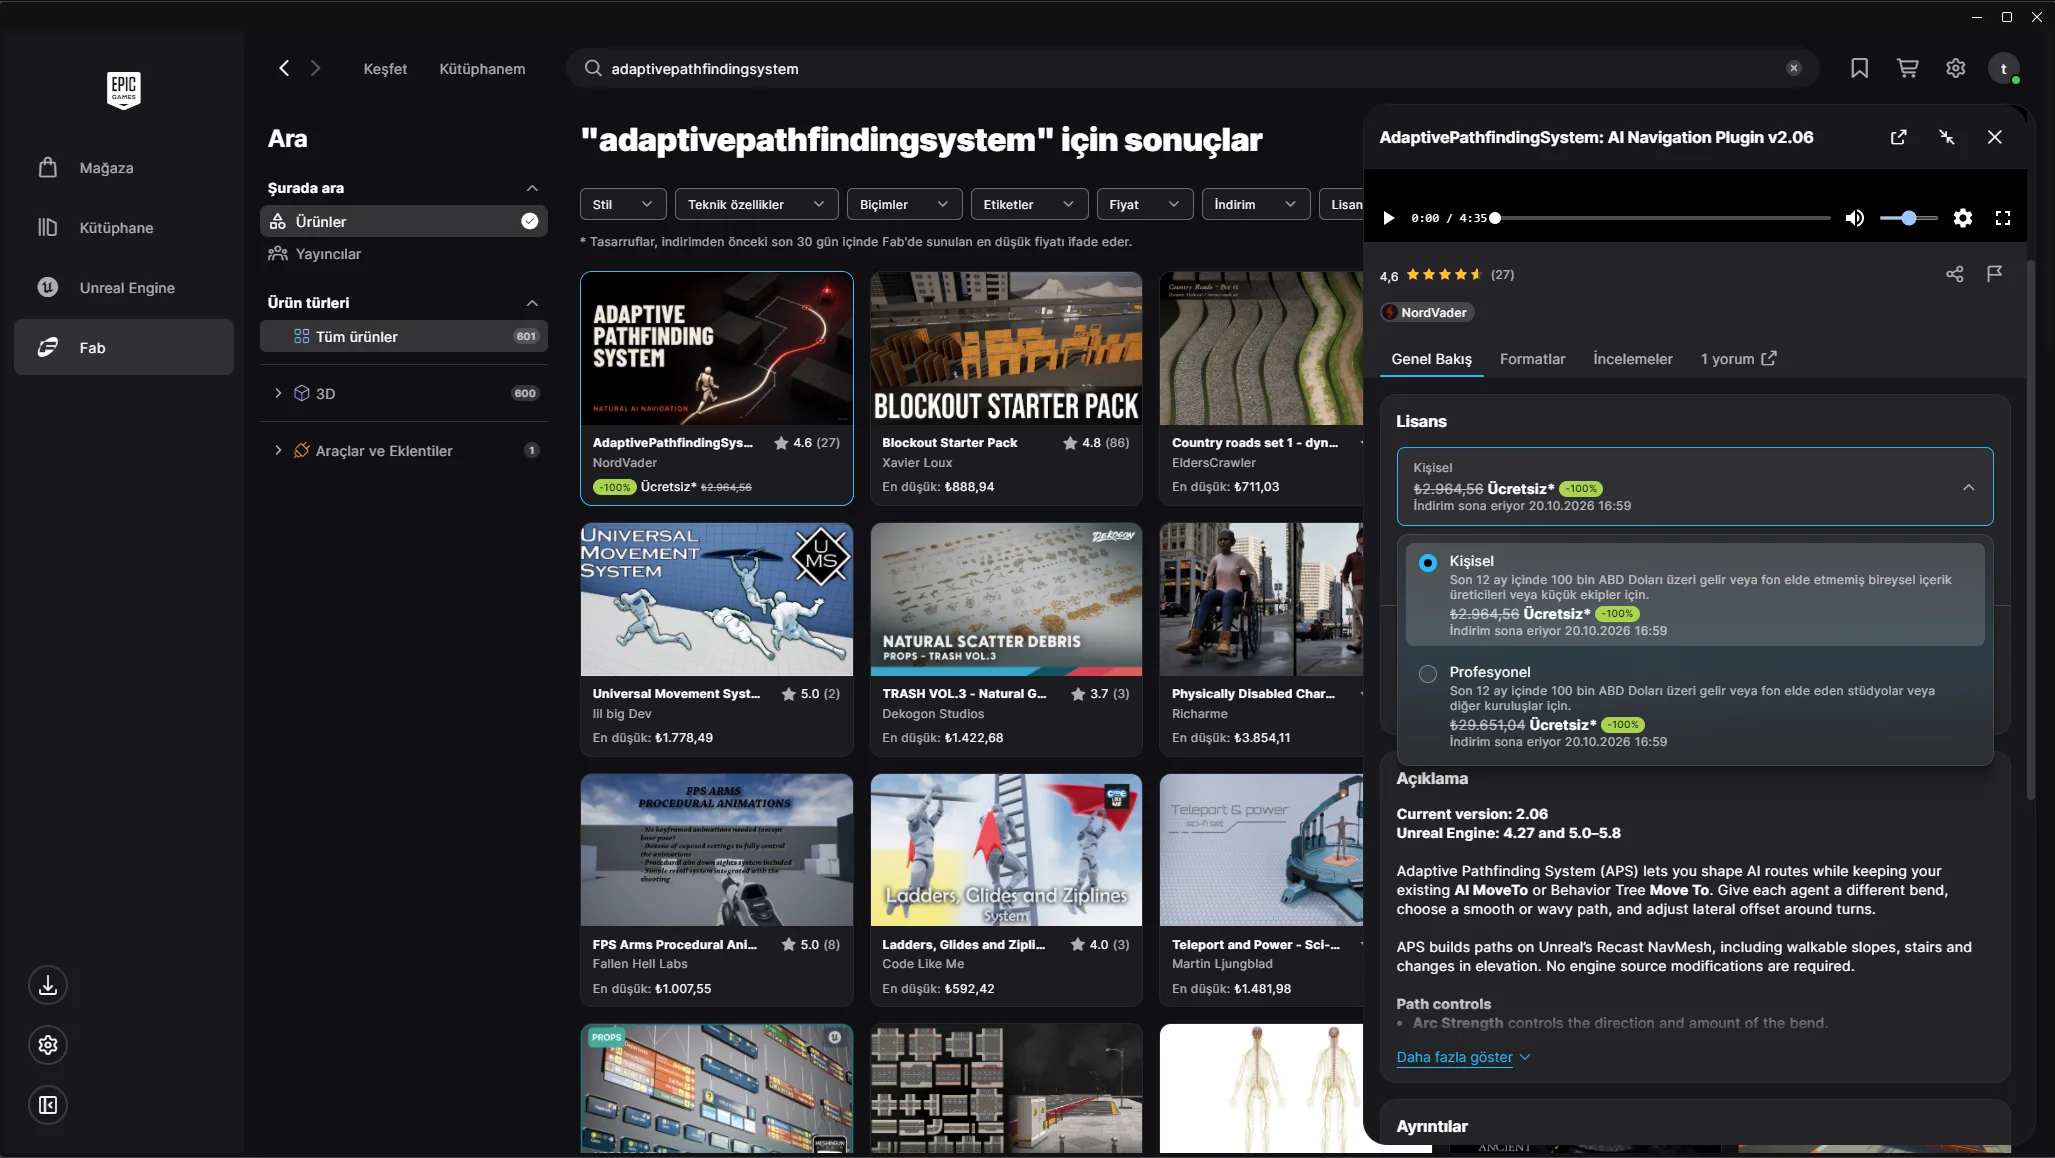Switch search scope to Yayıncılar
Screen dimensions: 2055x1158
point(403,254)
